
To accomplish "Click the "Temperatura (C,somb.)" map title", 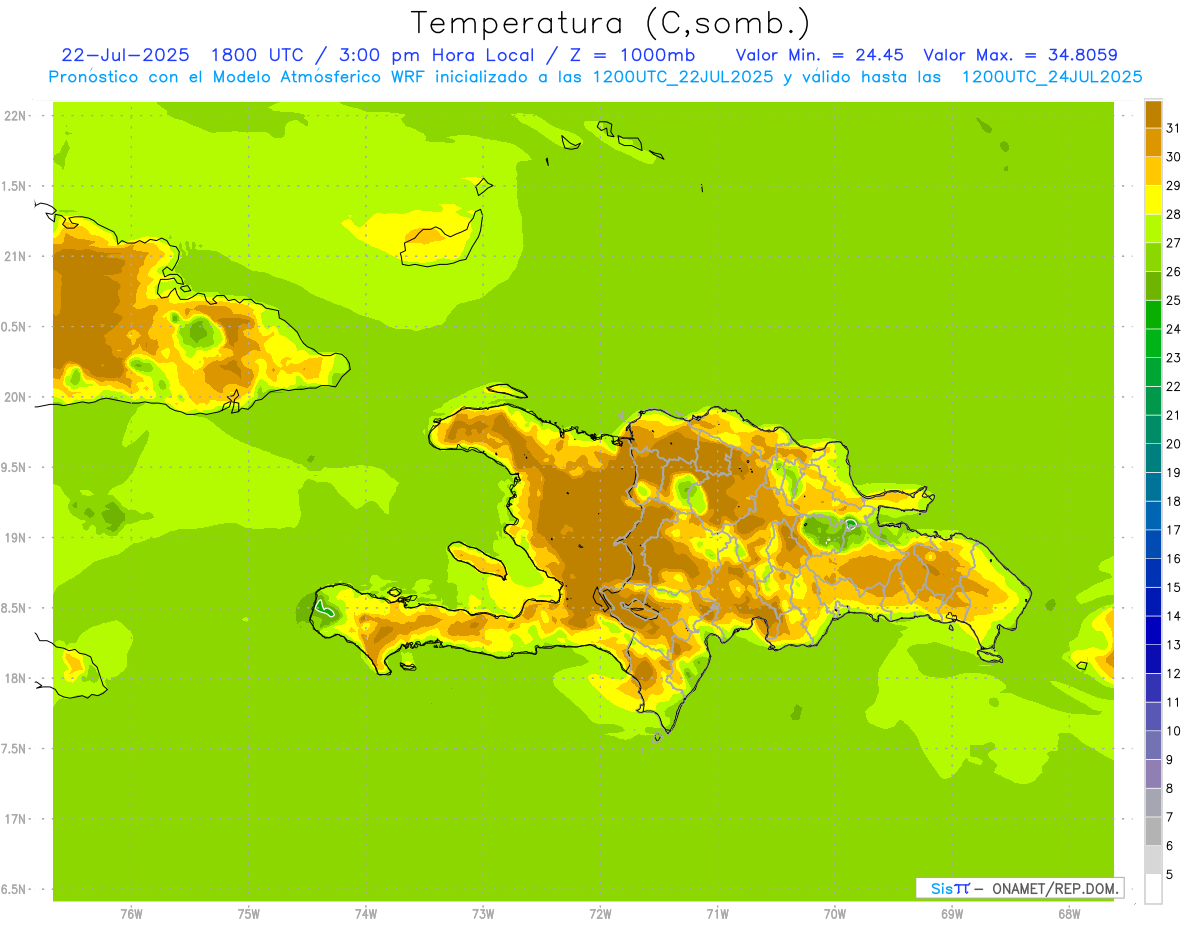I will coord(611,23).
